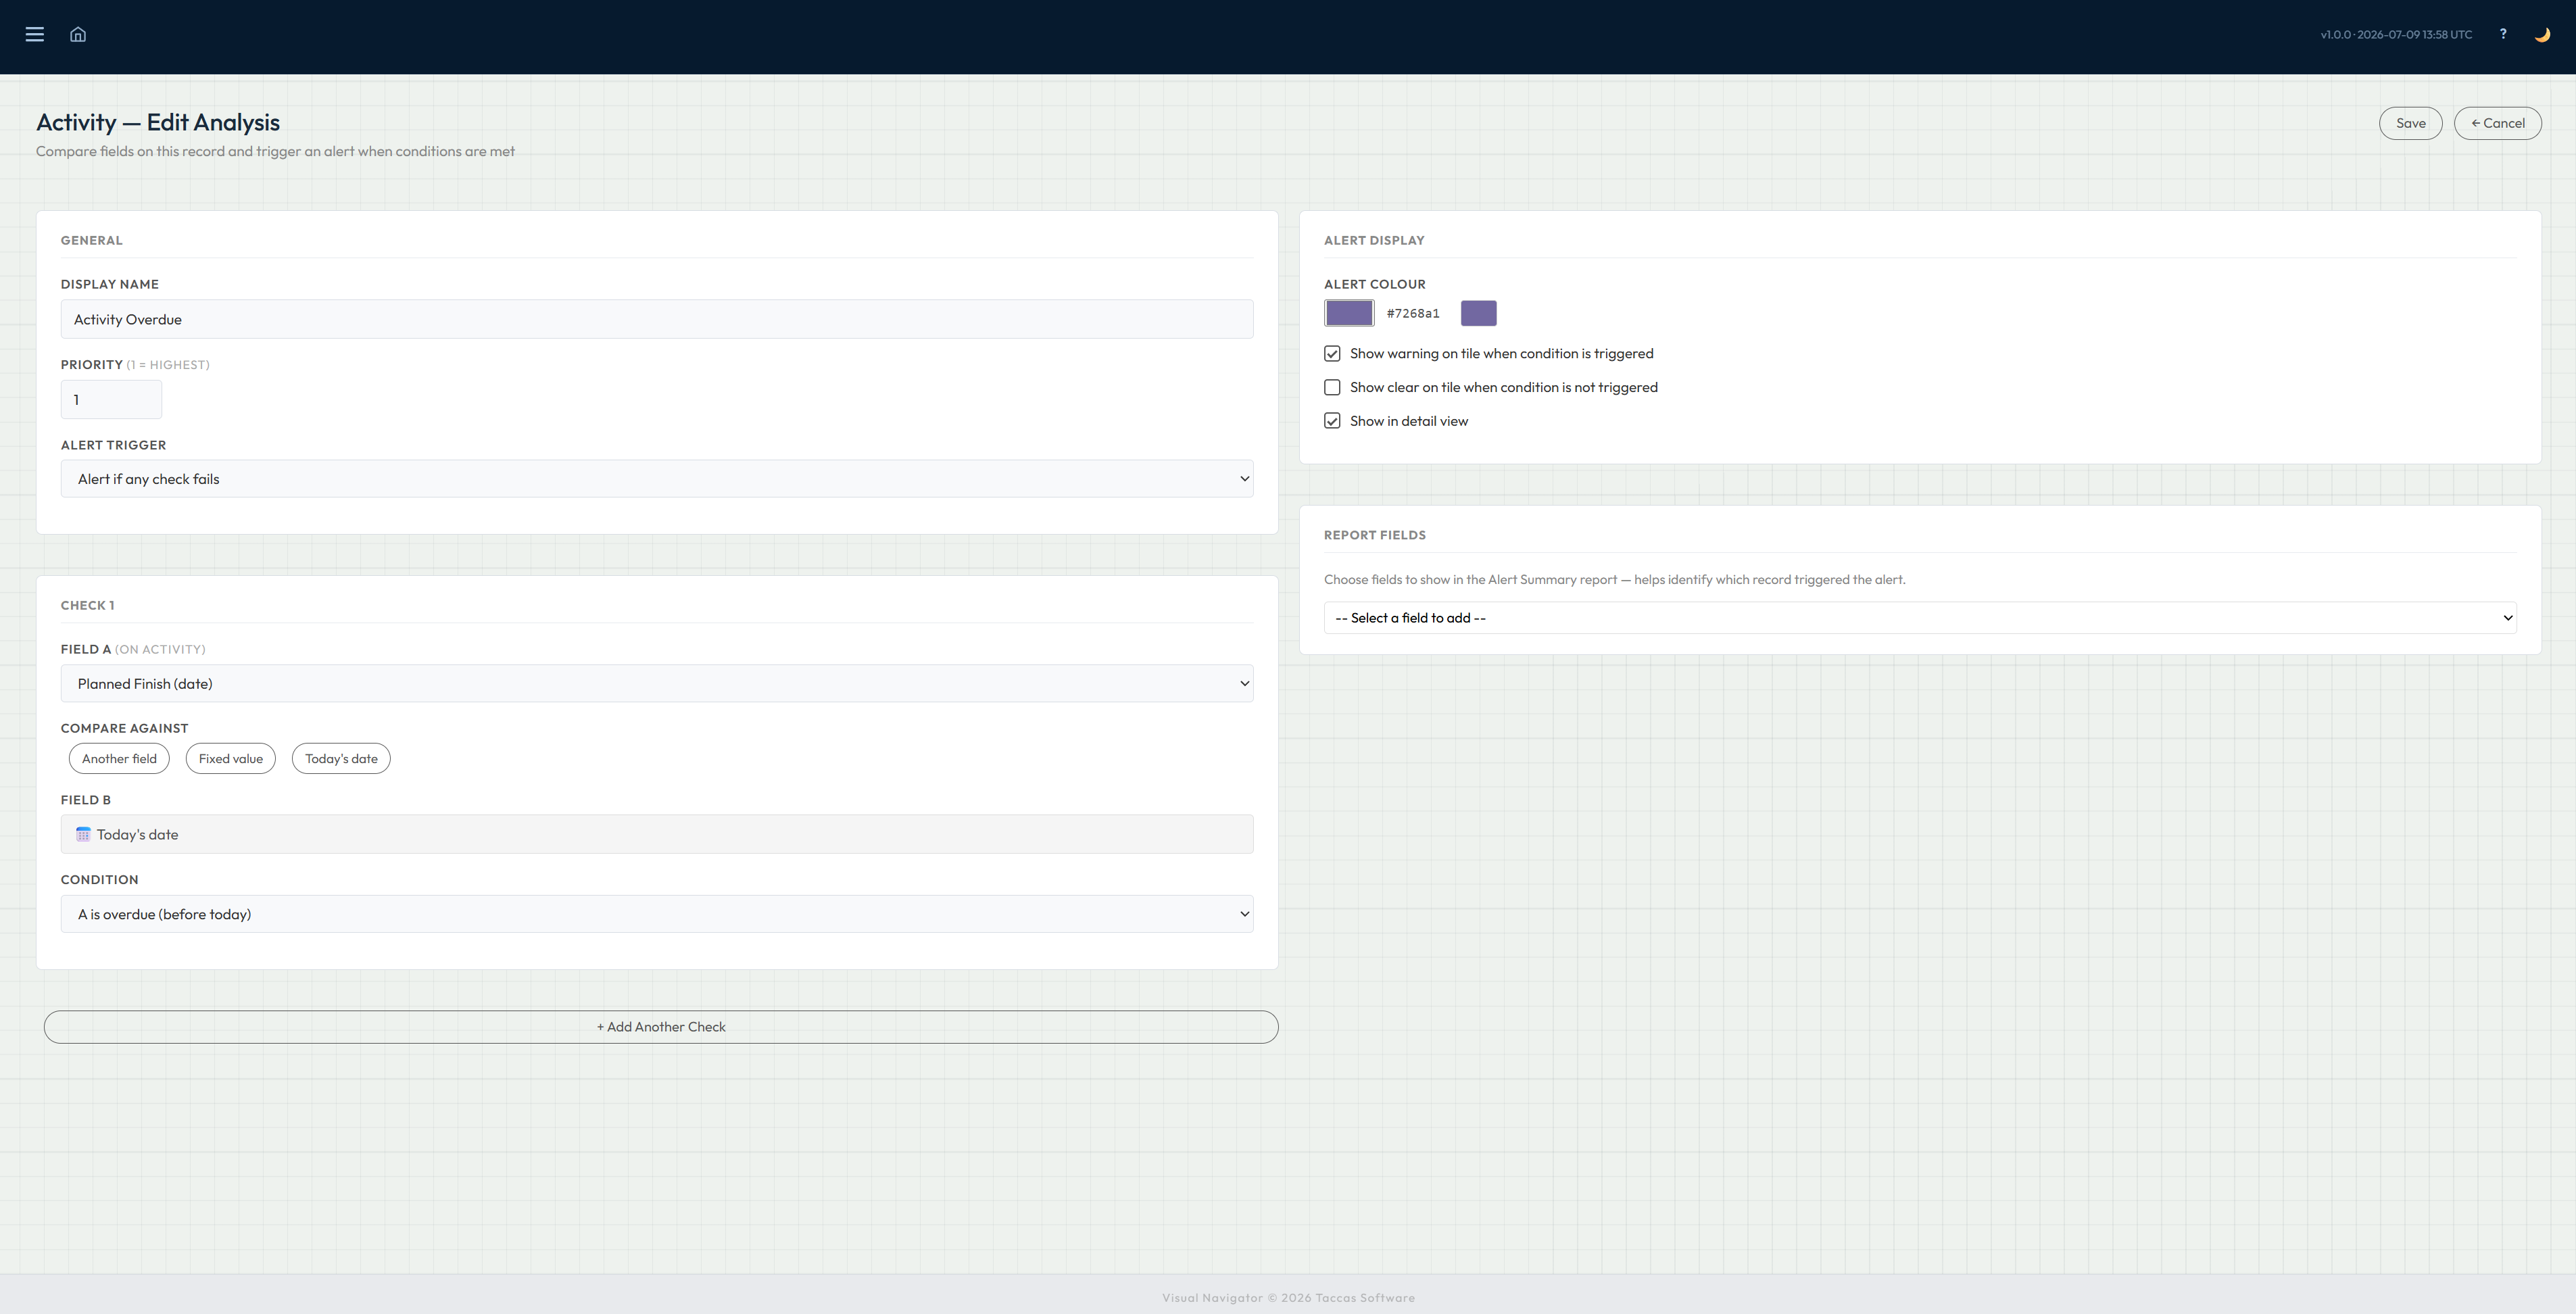Click the calendar icon in Field B
The height and width of the screenshot is (1314, 2576).
(83, 834)
